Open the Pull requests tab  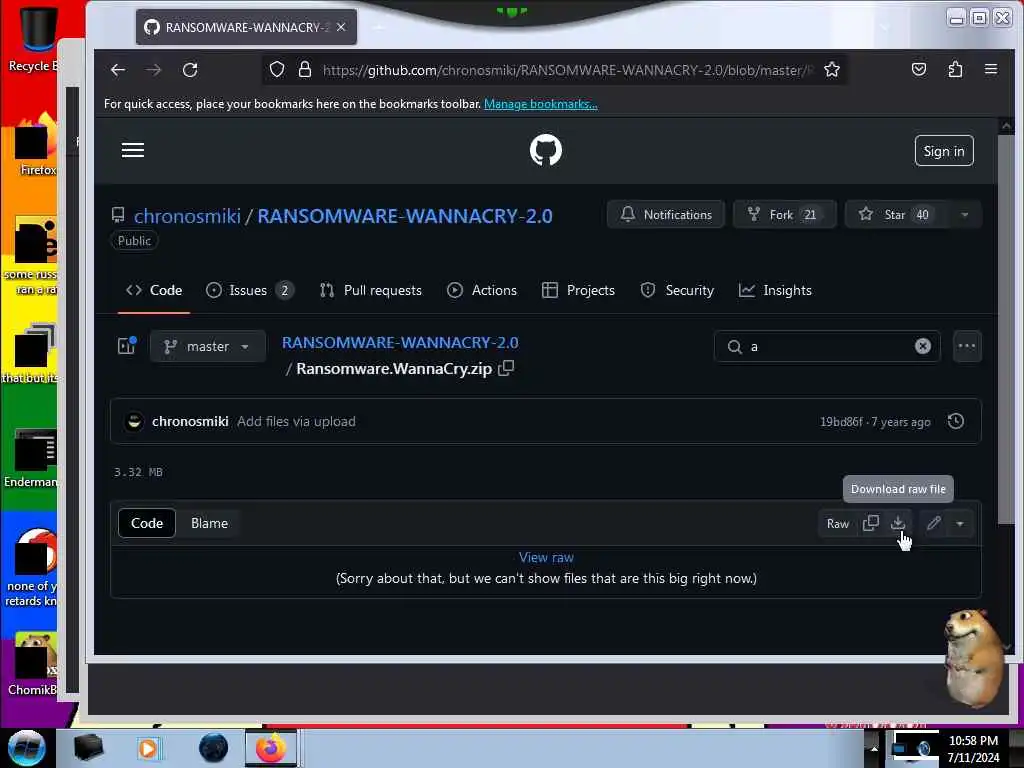[370, 290]
